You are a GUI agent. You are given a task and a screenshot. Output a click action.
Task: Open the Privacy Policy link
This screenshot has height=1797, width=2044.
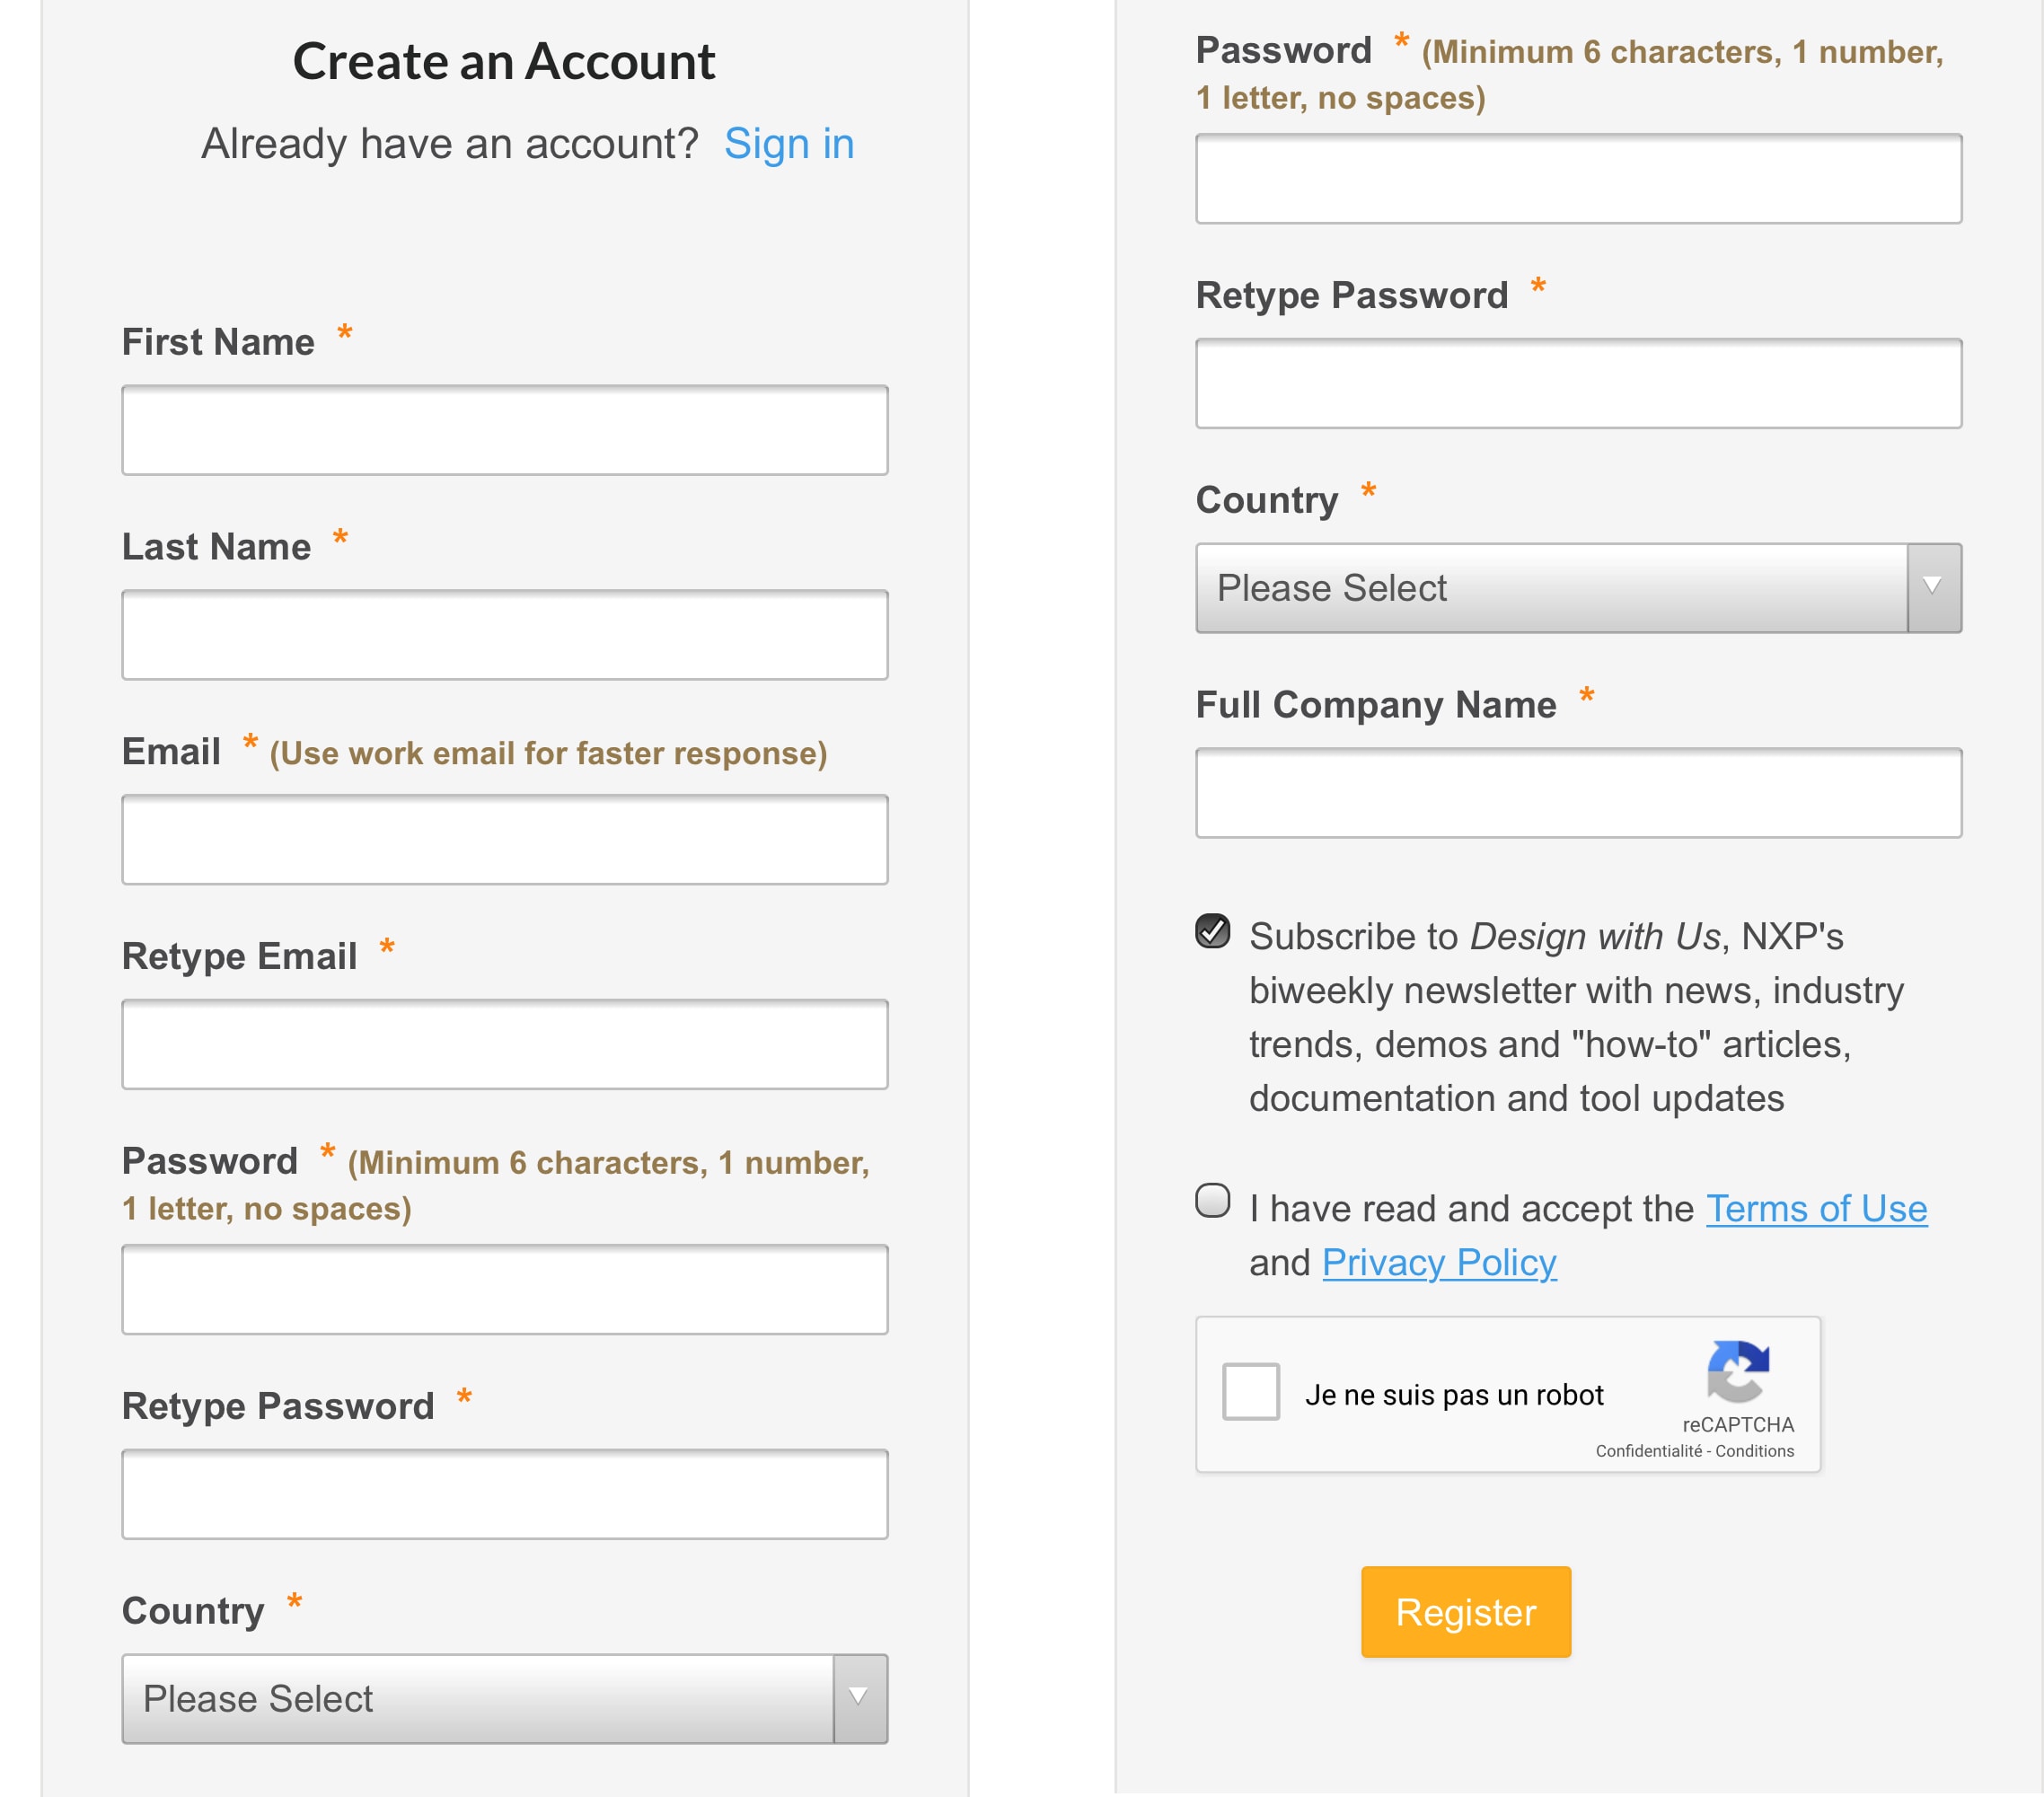[x=1439, y=1263]
